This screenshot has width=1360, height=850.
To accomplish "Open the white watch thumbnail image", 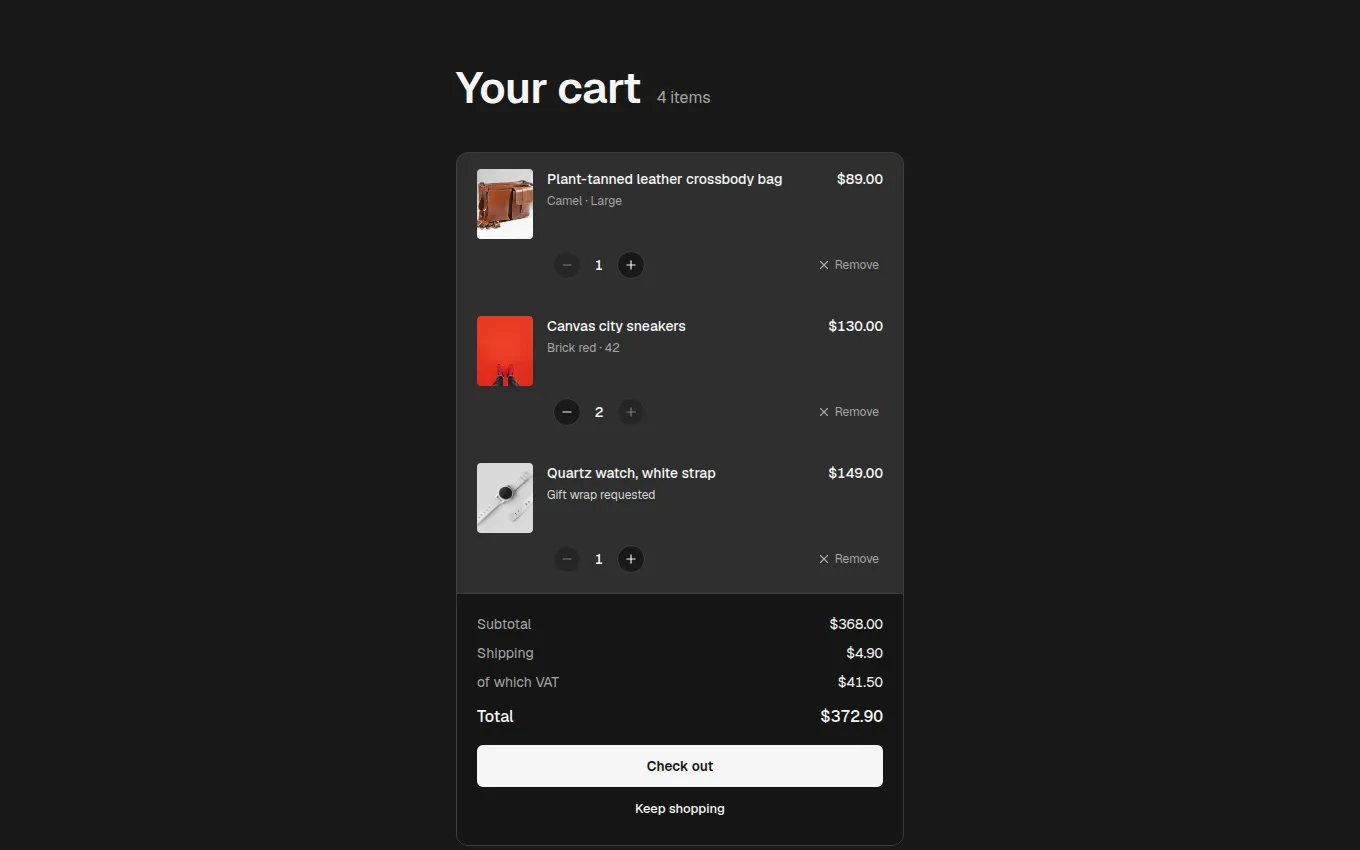I will [x=505, y=498].
